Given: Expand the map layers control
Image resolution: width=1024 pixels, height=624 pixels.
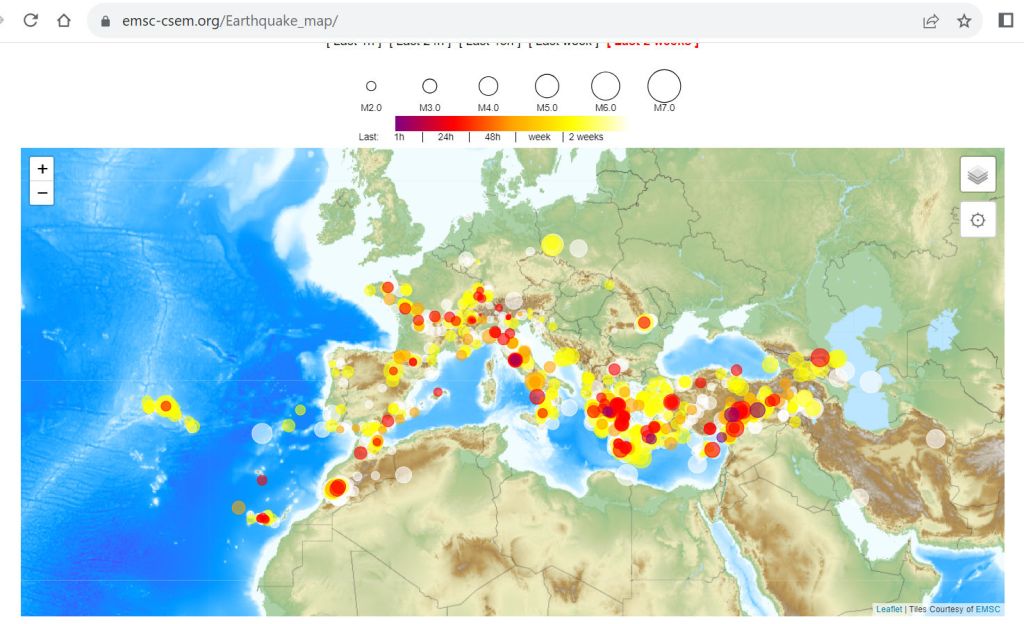Looking at the screenshot, I should tap(977, 174).
